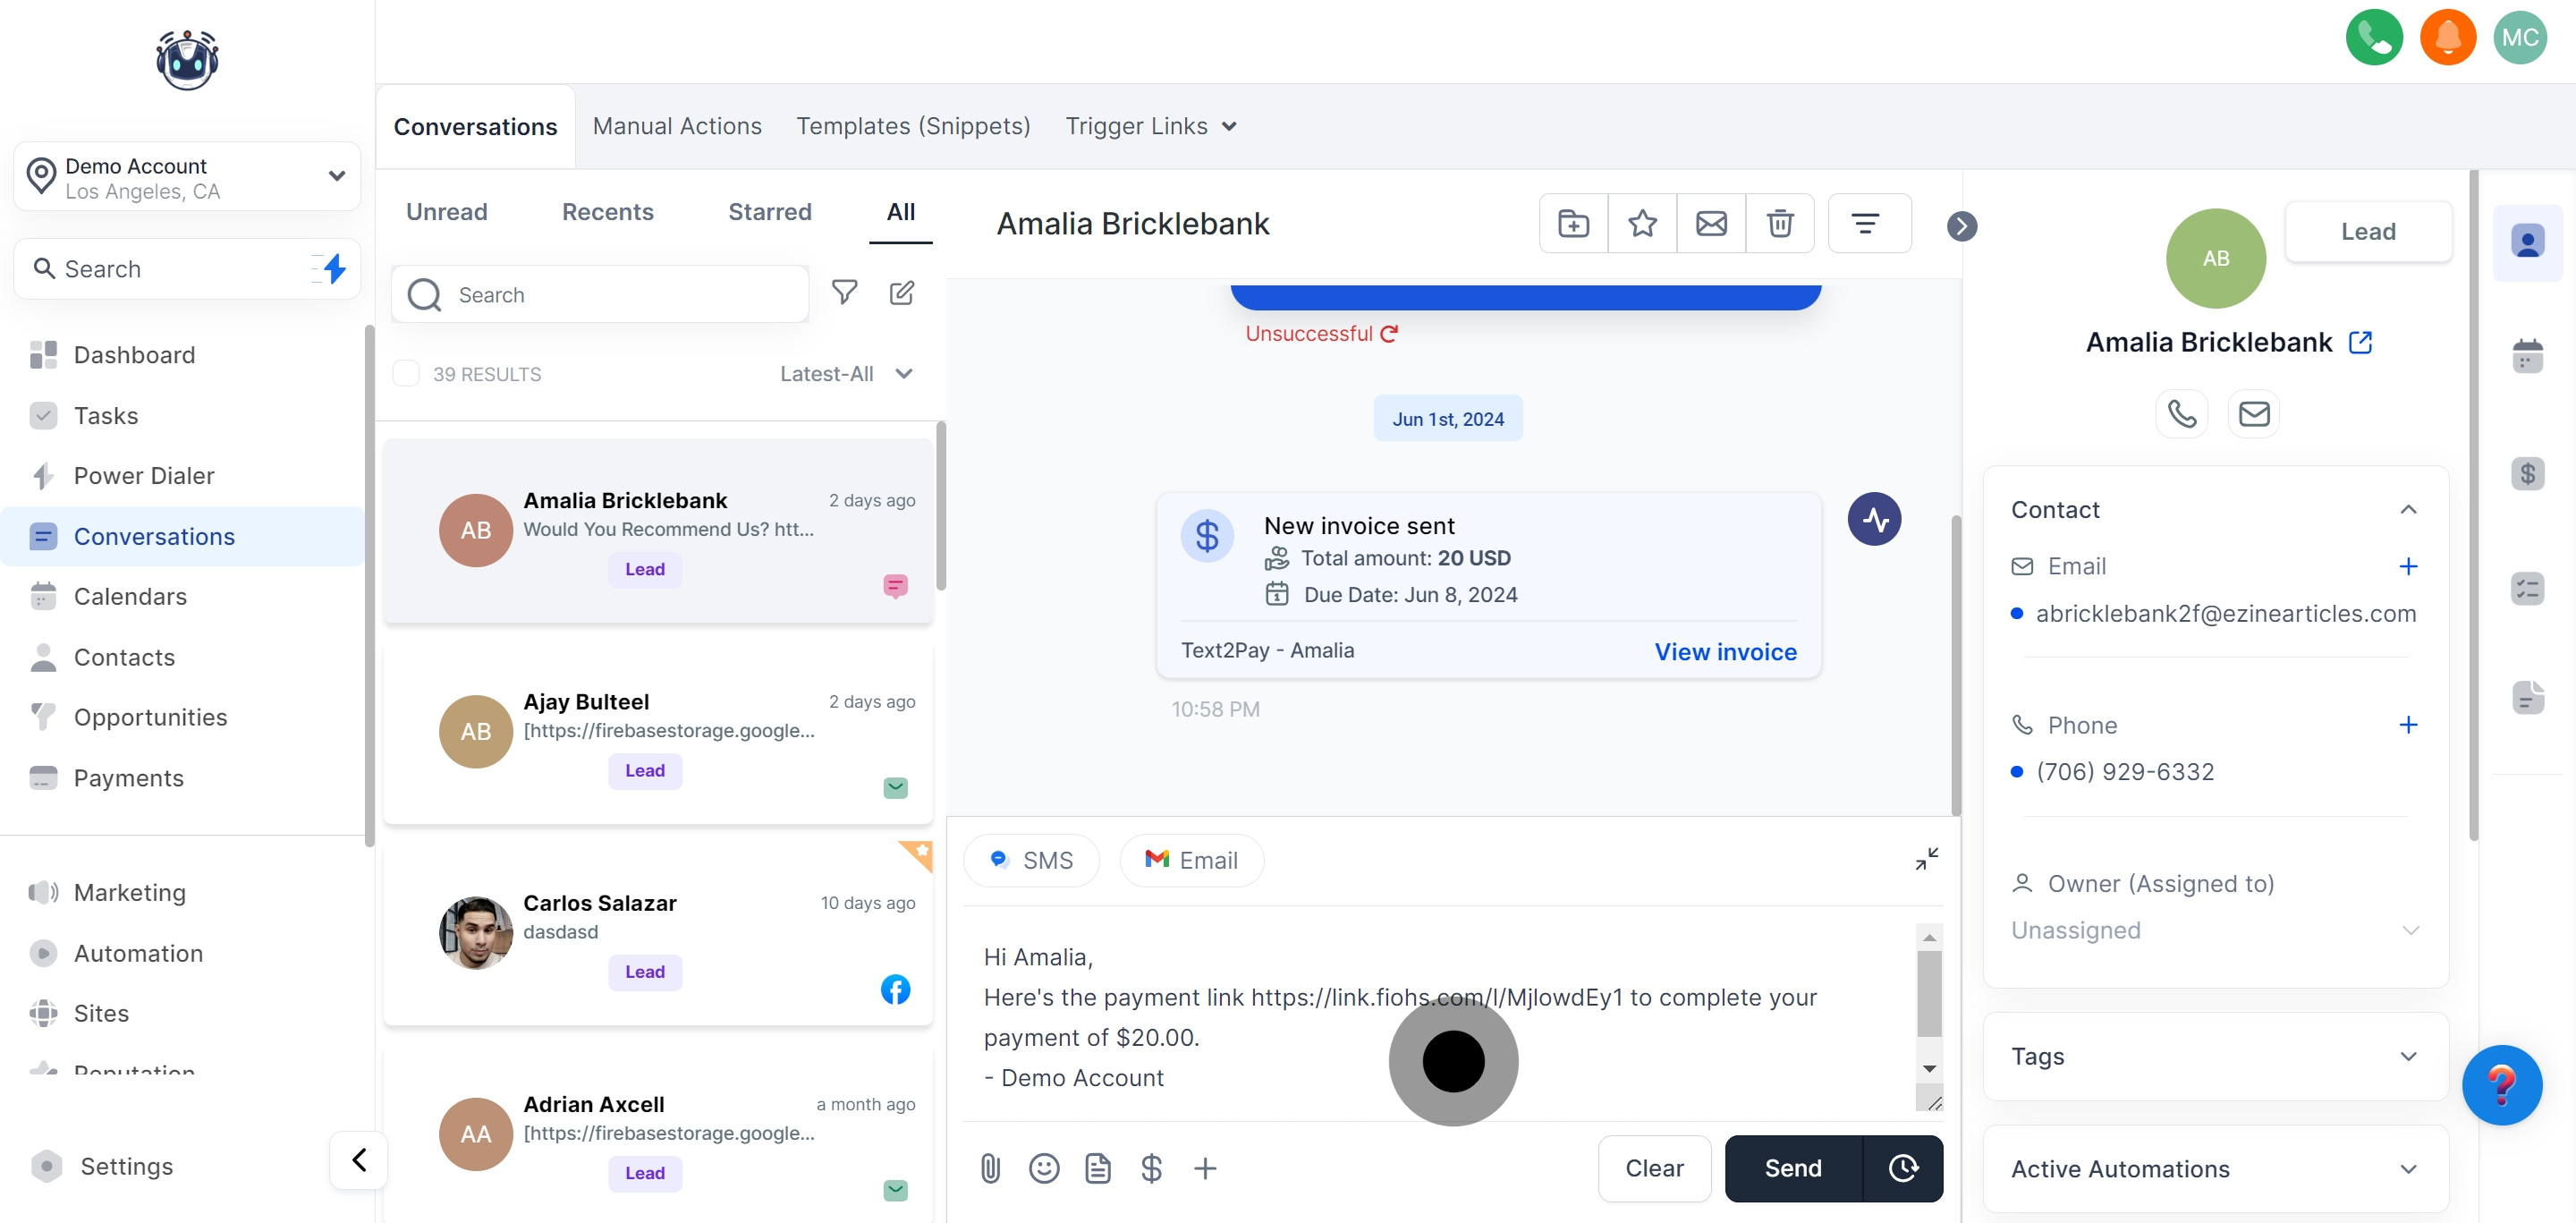Open the Manual Actions tab

677,126
